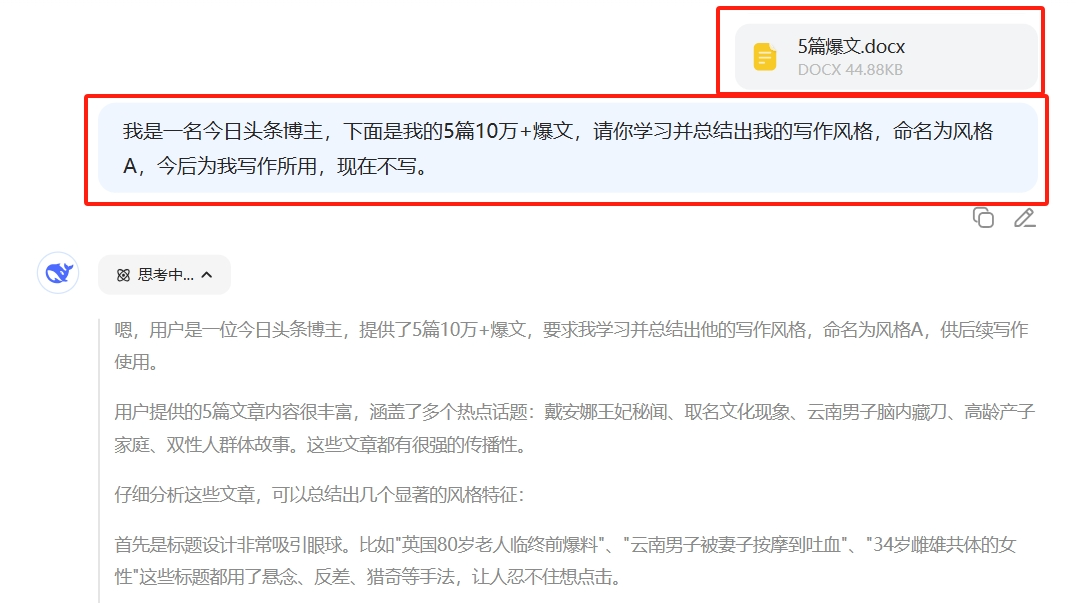Screen dimensions: 1076x603
Task: Click the paragraph starting 首先是标题设计
Action: click(x=565, y=560)
